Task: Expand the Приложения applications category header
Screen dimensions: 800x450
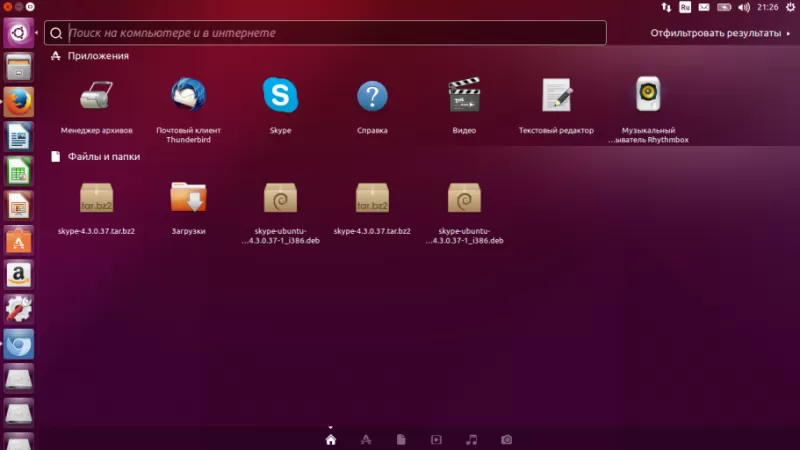Action: click(90, 56)
